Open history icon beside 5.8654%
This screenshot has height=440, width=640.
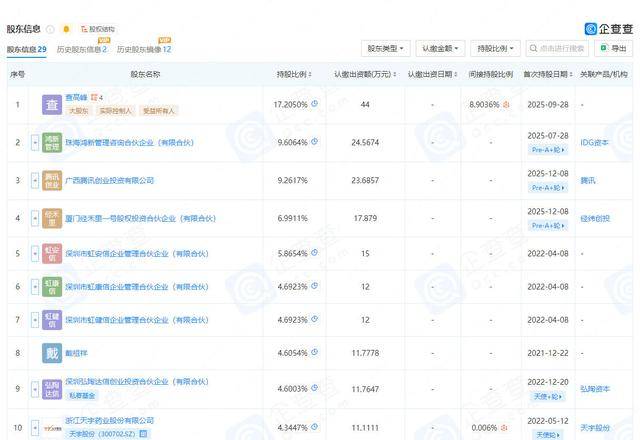click(314, 253)
